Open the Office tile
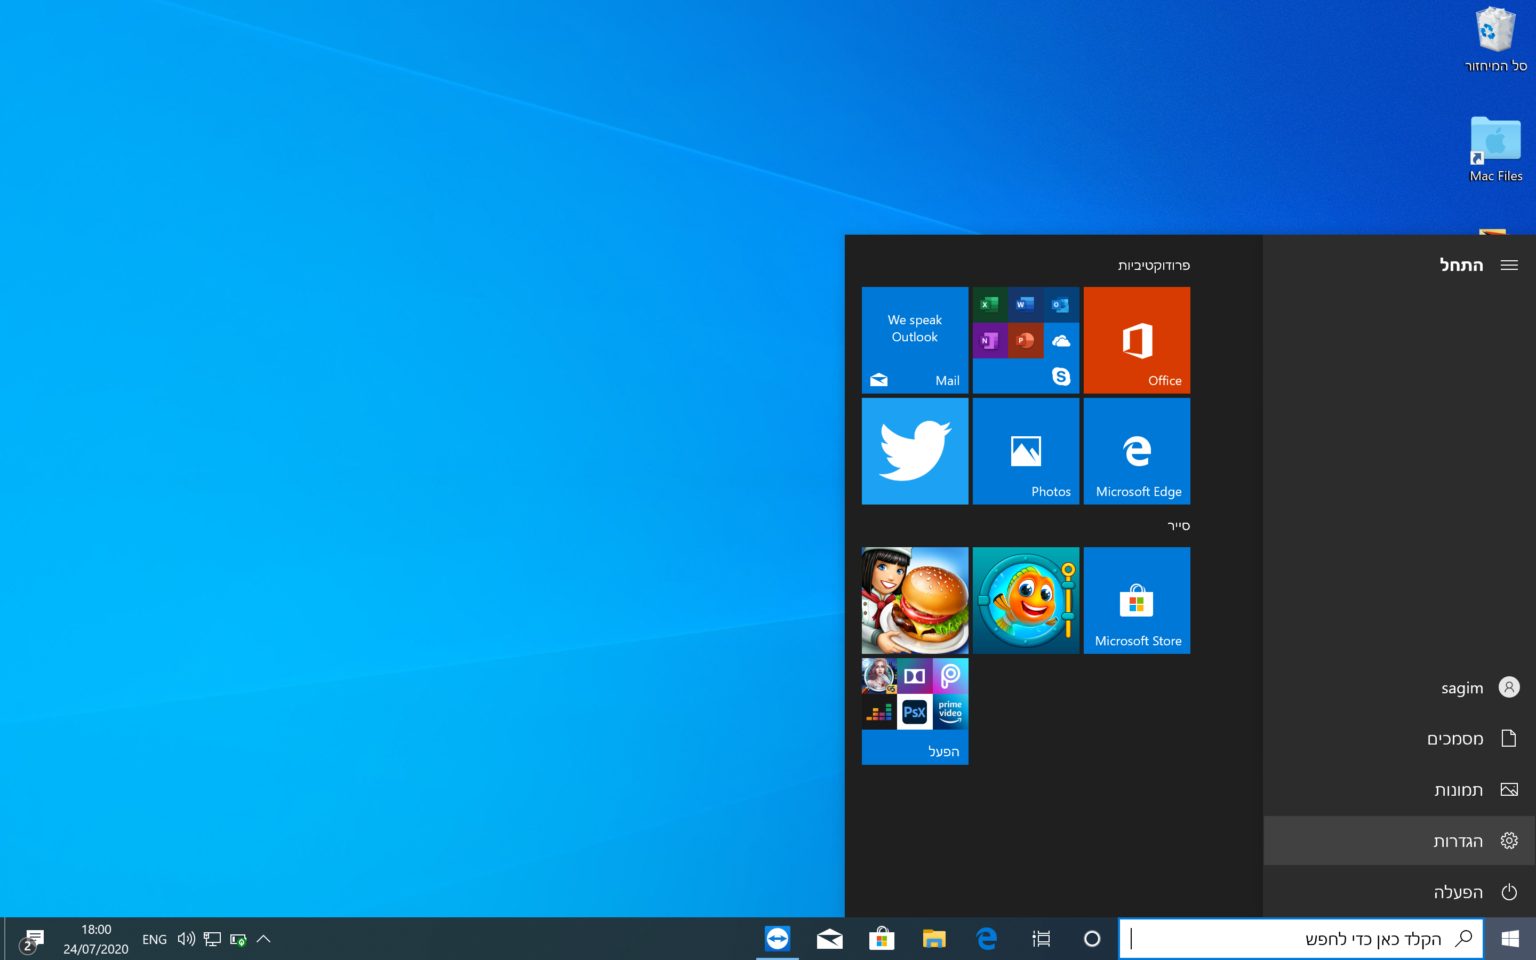Image resolution: width=1536 pixels, height=960 pixels. 1136,340
